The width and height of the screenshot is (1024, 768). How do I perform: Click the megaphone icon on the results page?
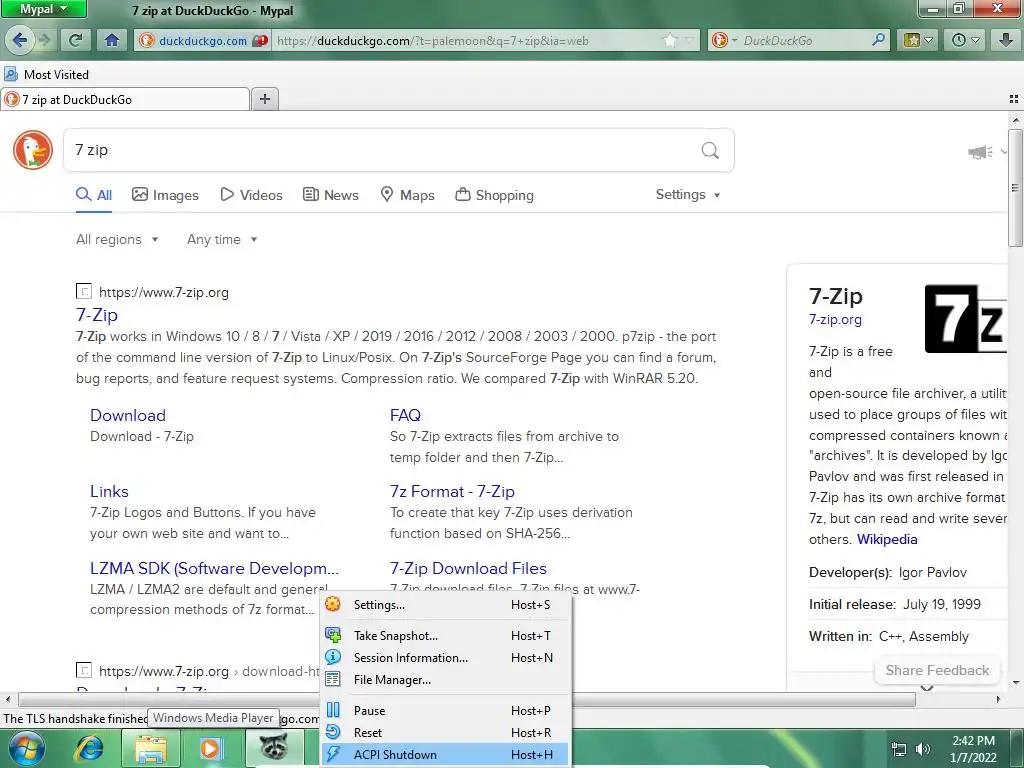click(x=980, y=152)
